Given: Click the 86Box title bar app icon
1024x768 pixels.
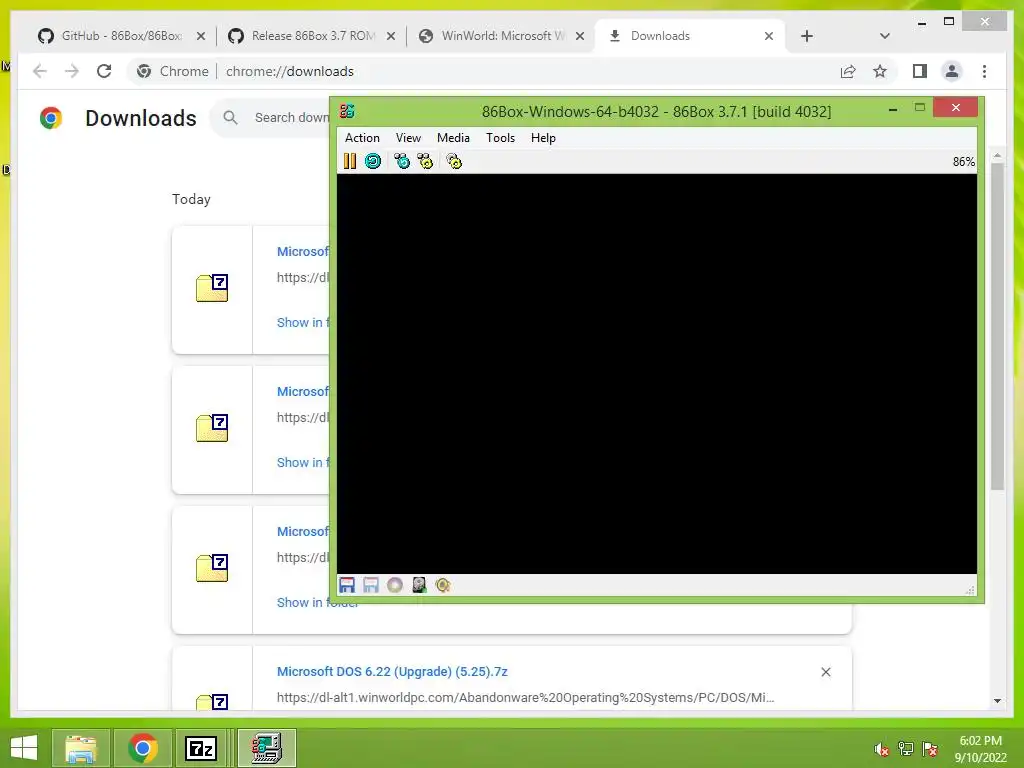Looking at the screenshot, I should [347, 111].
